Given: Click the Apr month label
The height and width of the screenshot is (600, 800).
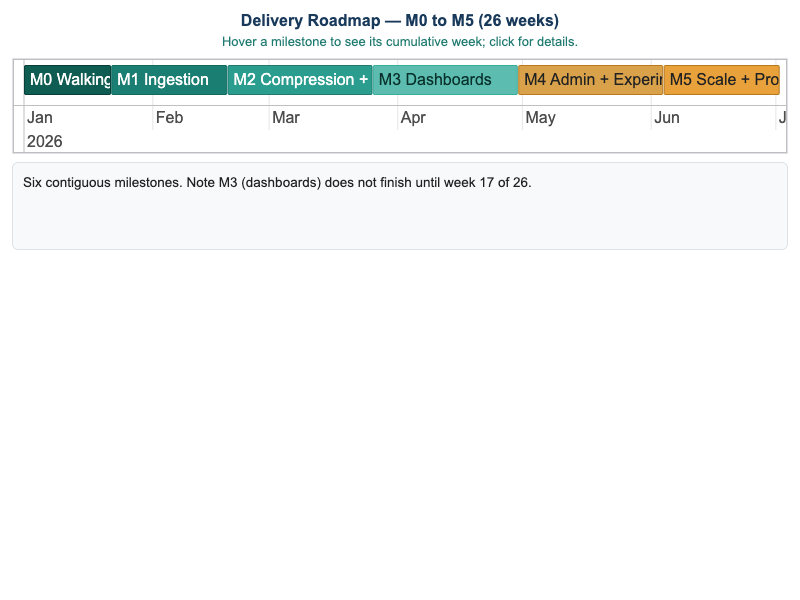Looking at the screenshot, I should pyautogui.click(x=413, y=118).
